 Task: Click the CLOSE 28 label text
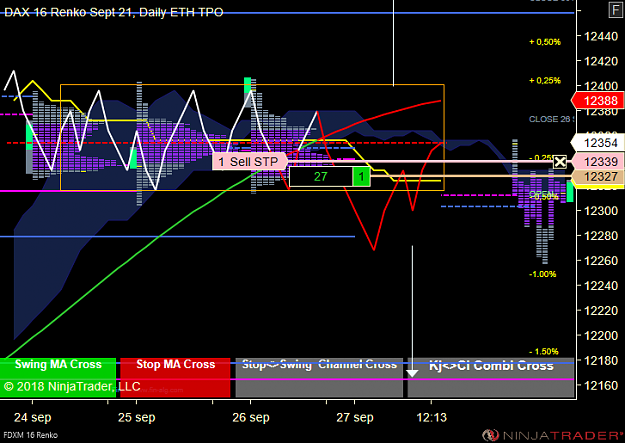pyautogui.click(x=551, y=119)
